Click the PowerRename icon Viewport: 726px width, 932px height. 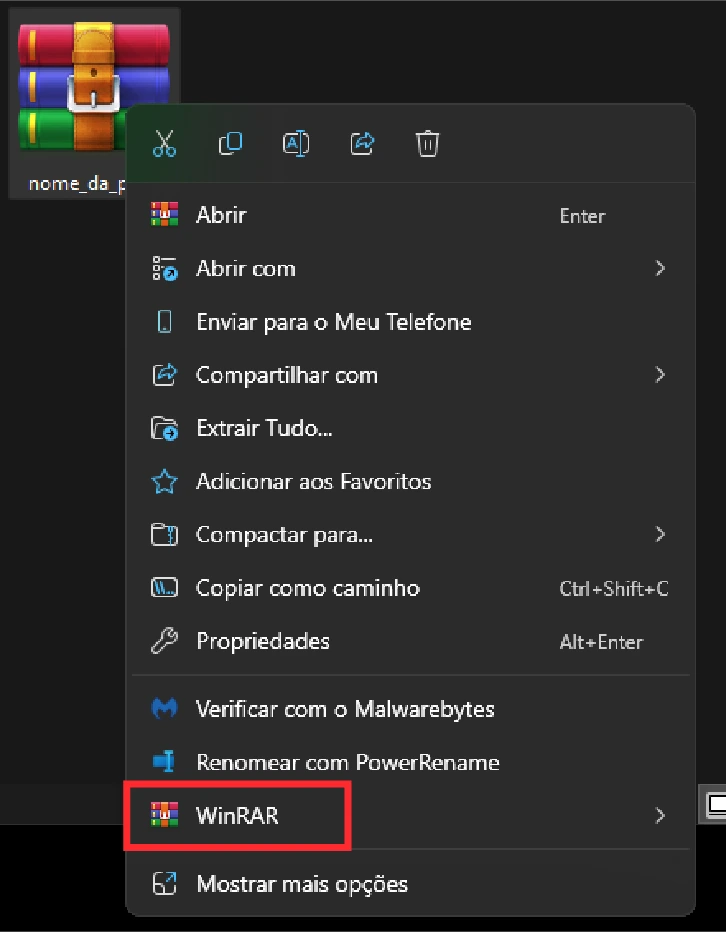pyautogui.click(x=164, y=762)
